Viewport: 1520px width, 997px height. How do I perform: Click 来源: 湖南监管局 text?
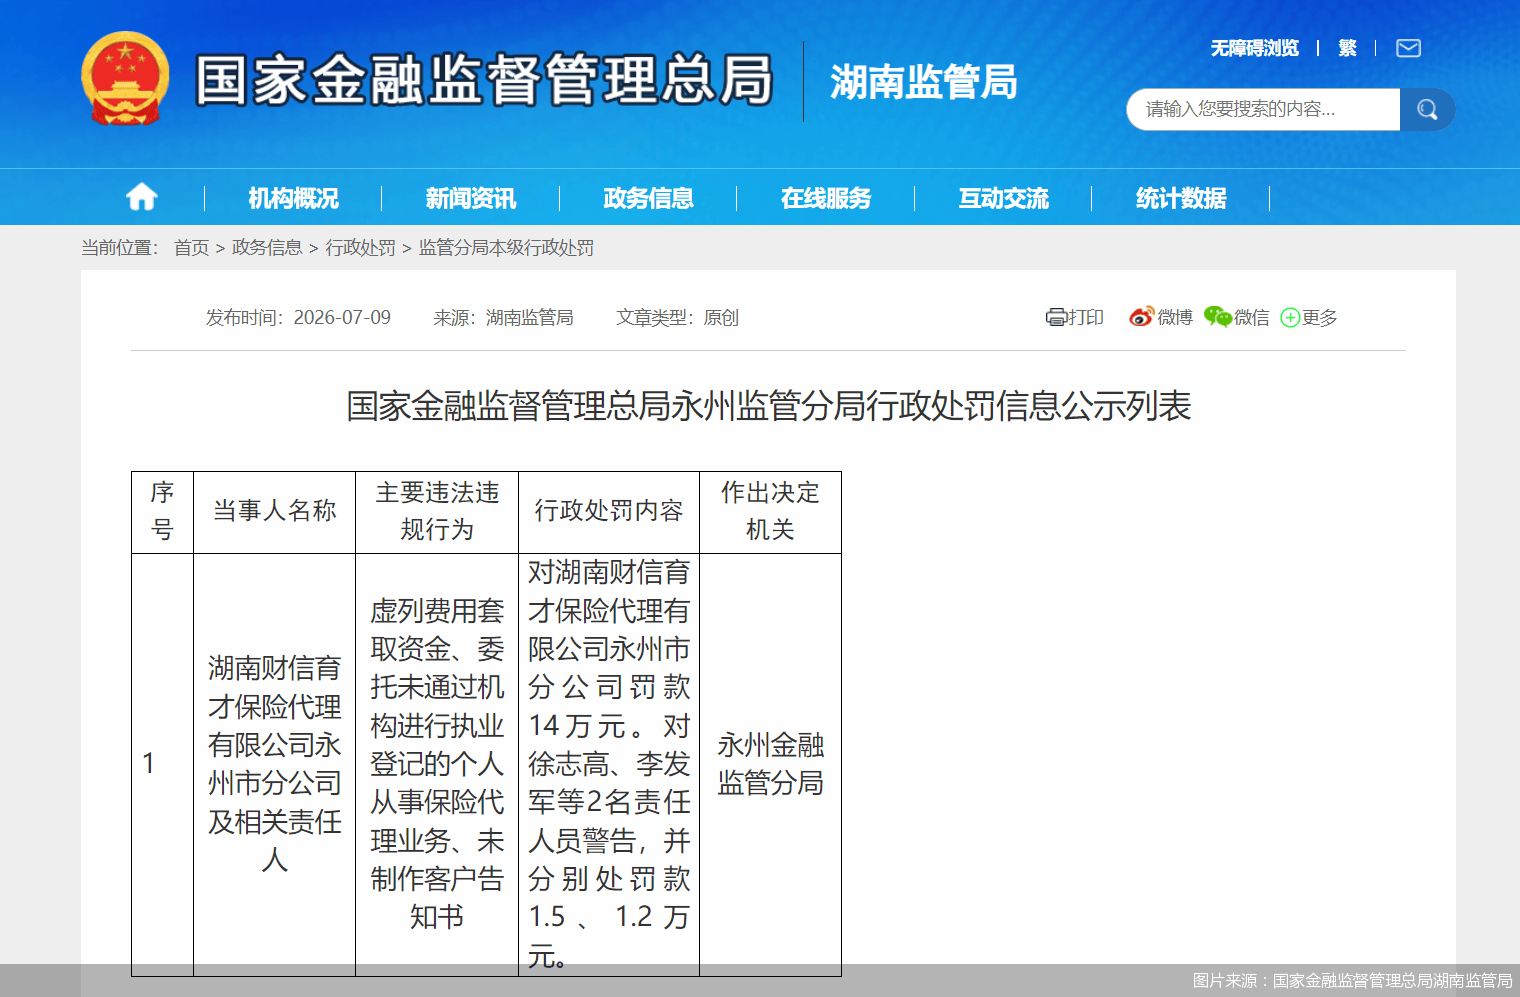coord(503,318)
